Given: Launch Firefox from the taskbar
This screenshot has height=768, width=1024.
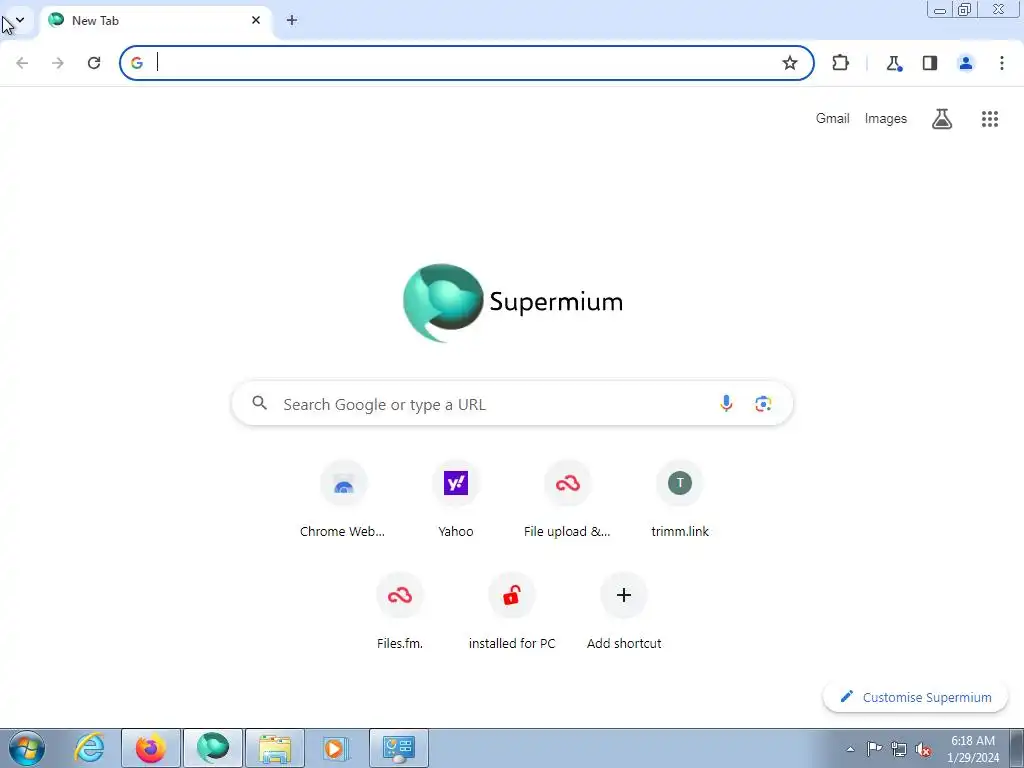Looking at the screenshot, I should 151,748.
